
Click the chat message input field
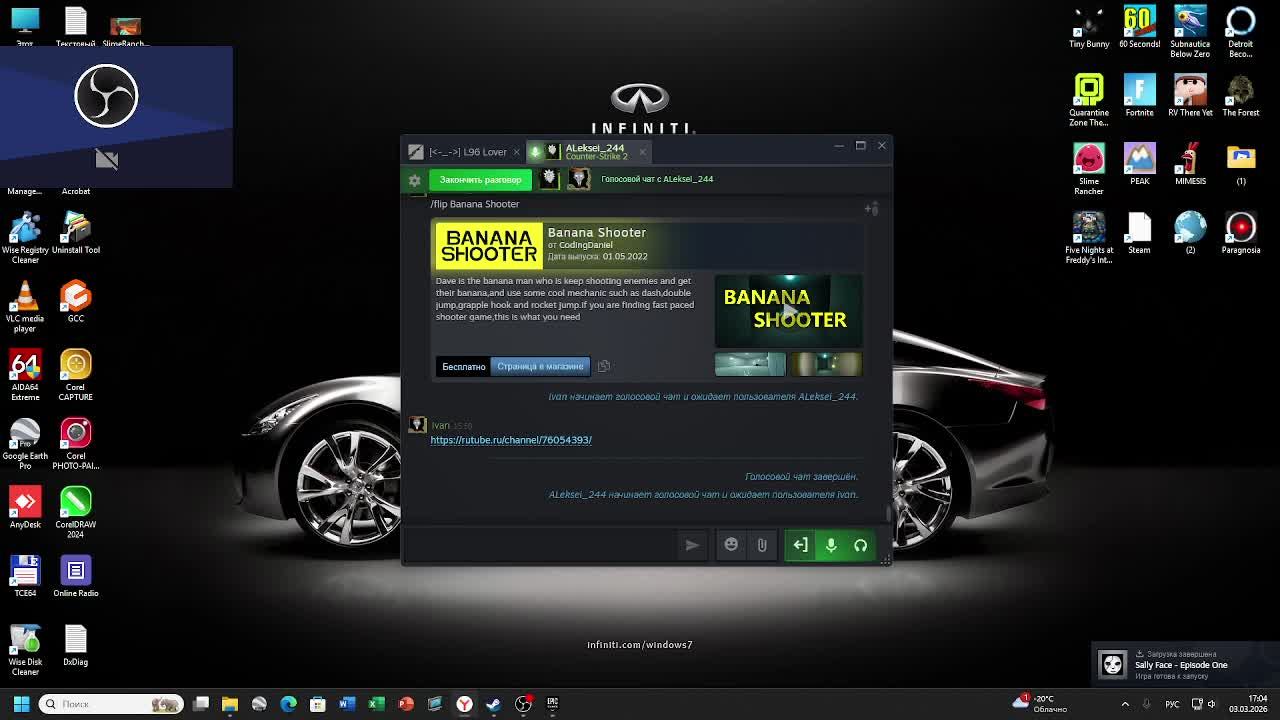(540, 545)
